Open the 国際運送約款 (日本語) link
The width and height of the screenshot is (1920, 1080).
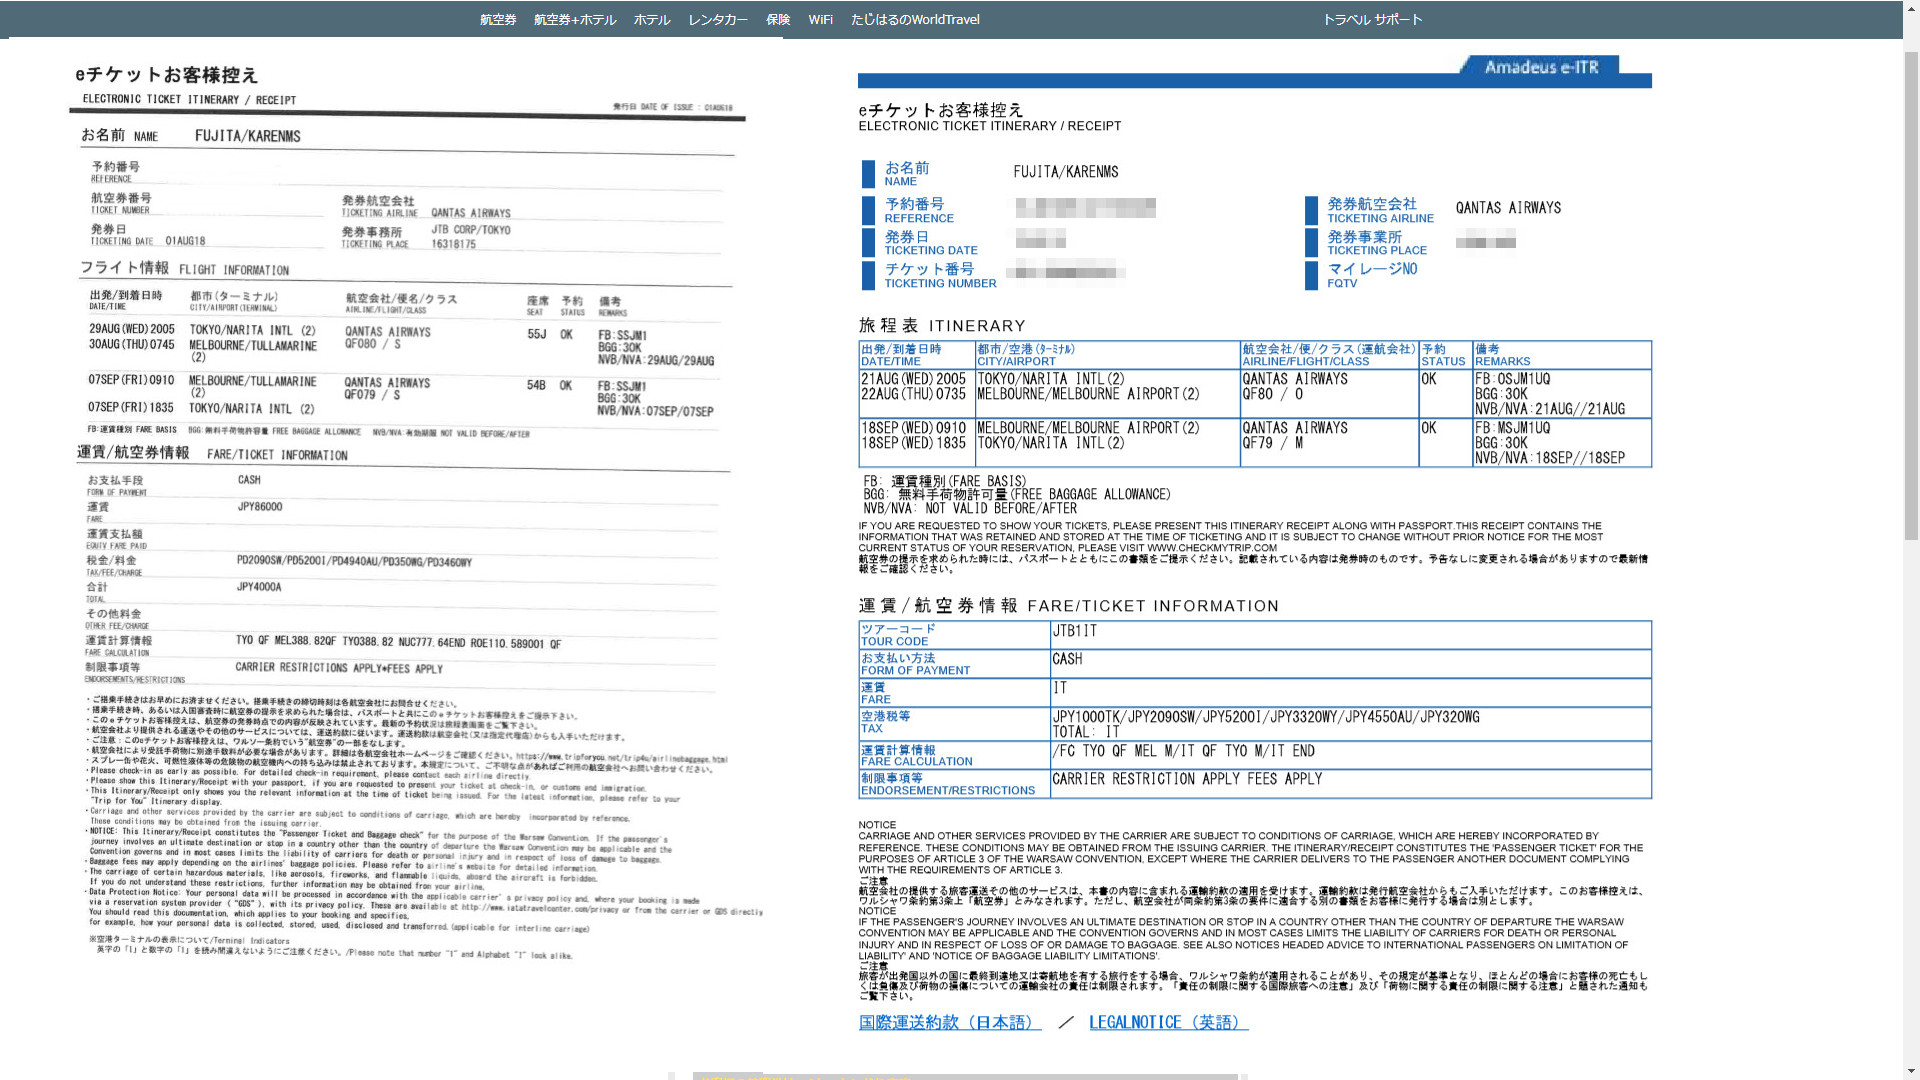pyautogui.click(x=949, y=1022)
